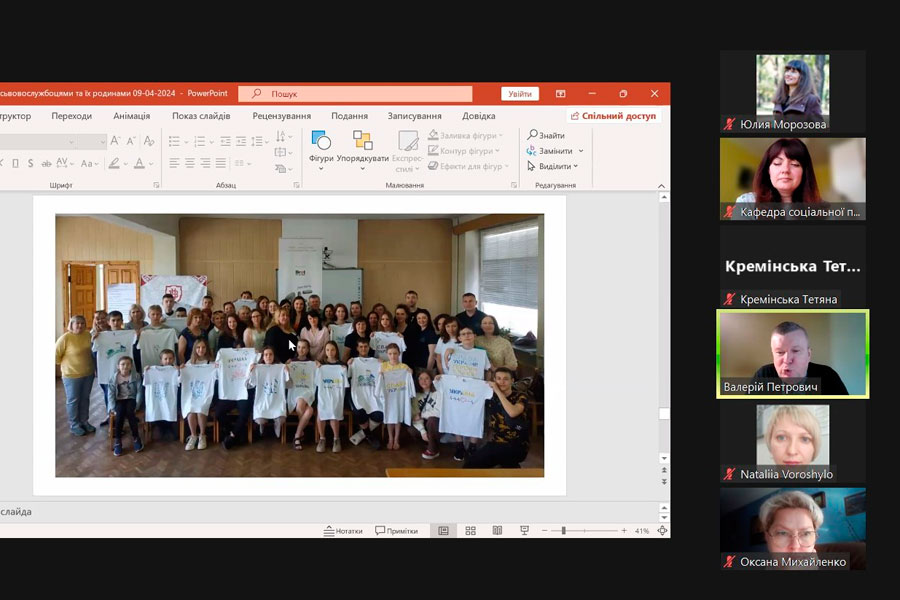Image resolution: width=900 pixels, height=600 pixels.
Task: Expand the Виділити dropdown
Action: point(578,166)
